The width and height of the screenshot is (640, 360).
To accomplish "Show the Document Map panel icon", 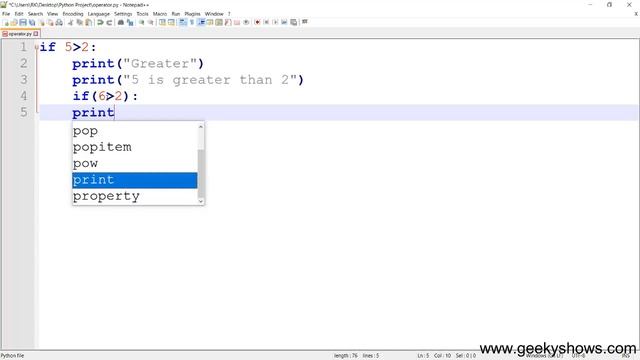I will (219, 22).
